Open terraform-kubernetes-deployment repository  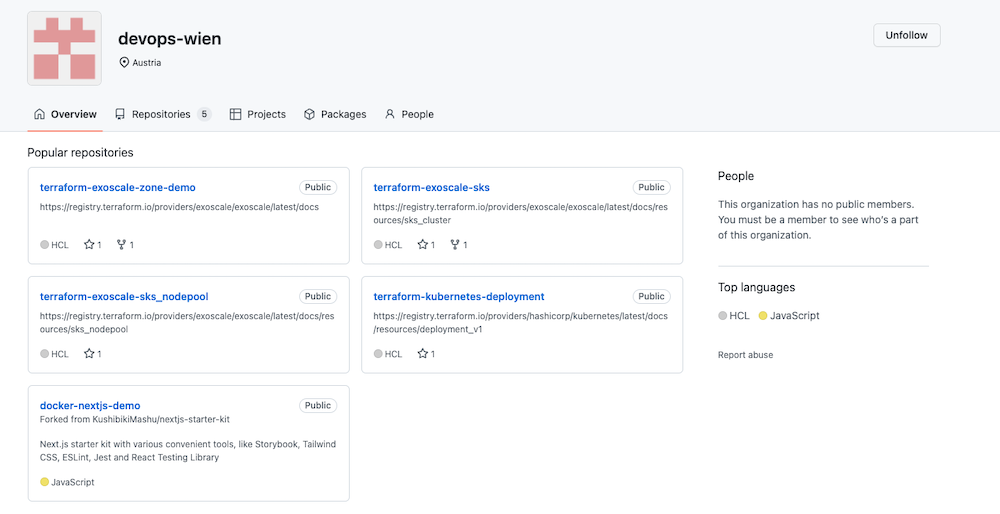tap(459, 297)
